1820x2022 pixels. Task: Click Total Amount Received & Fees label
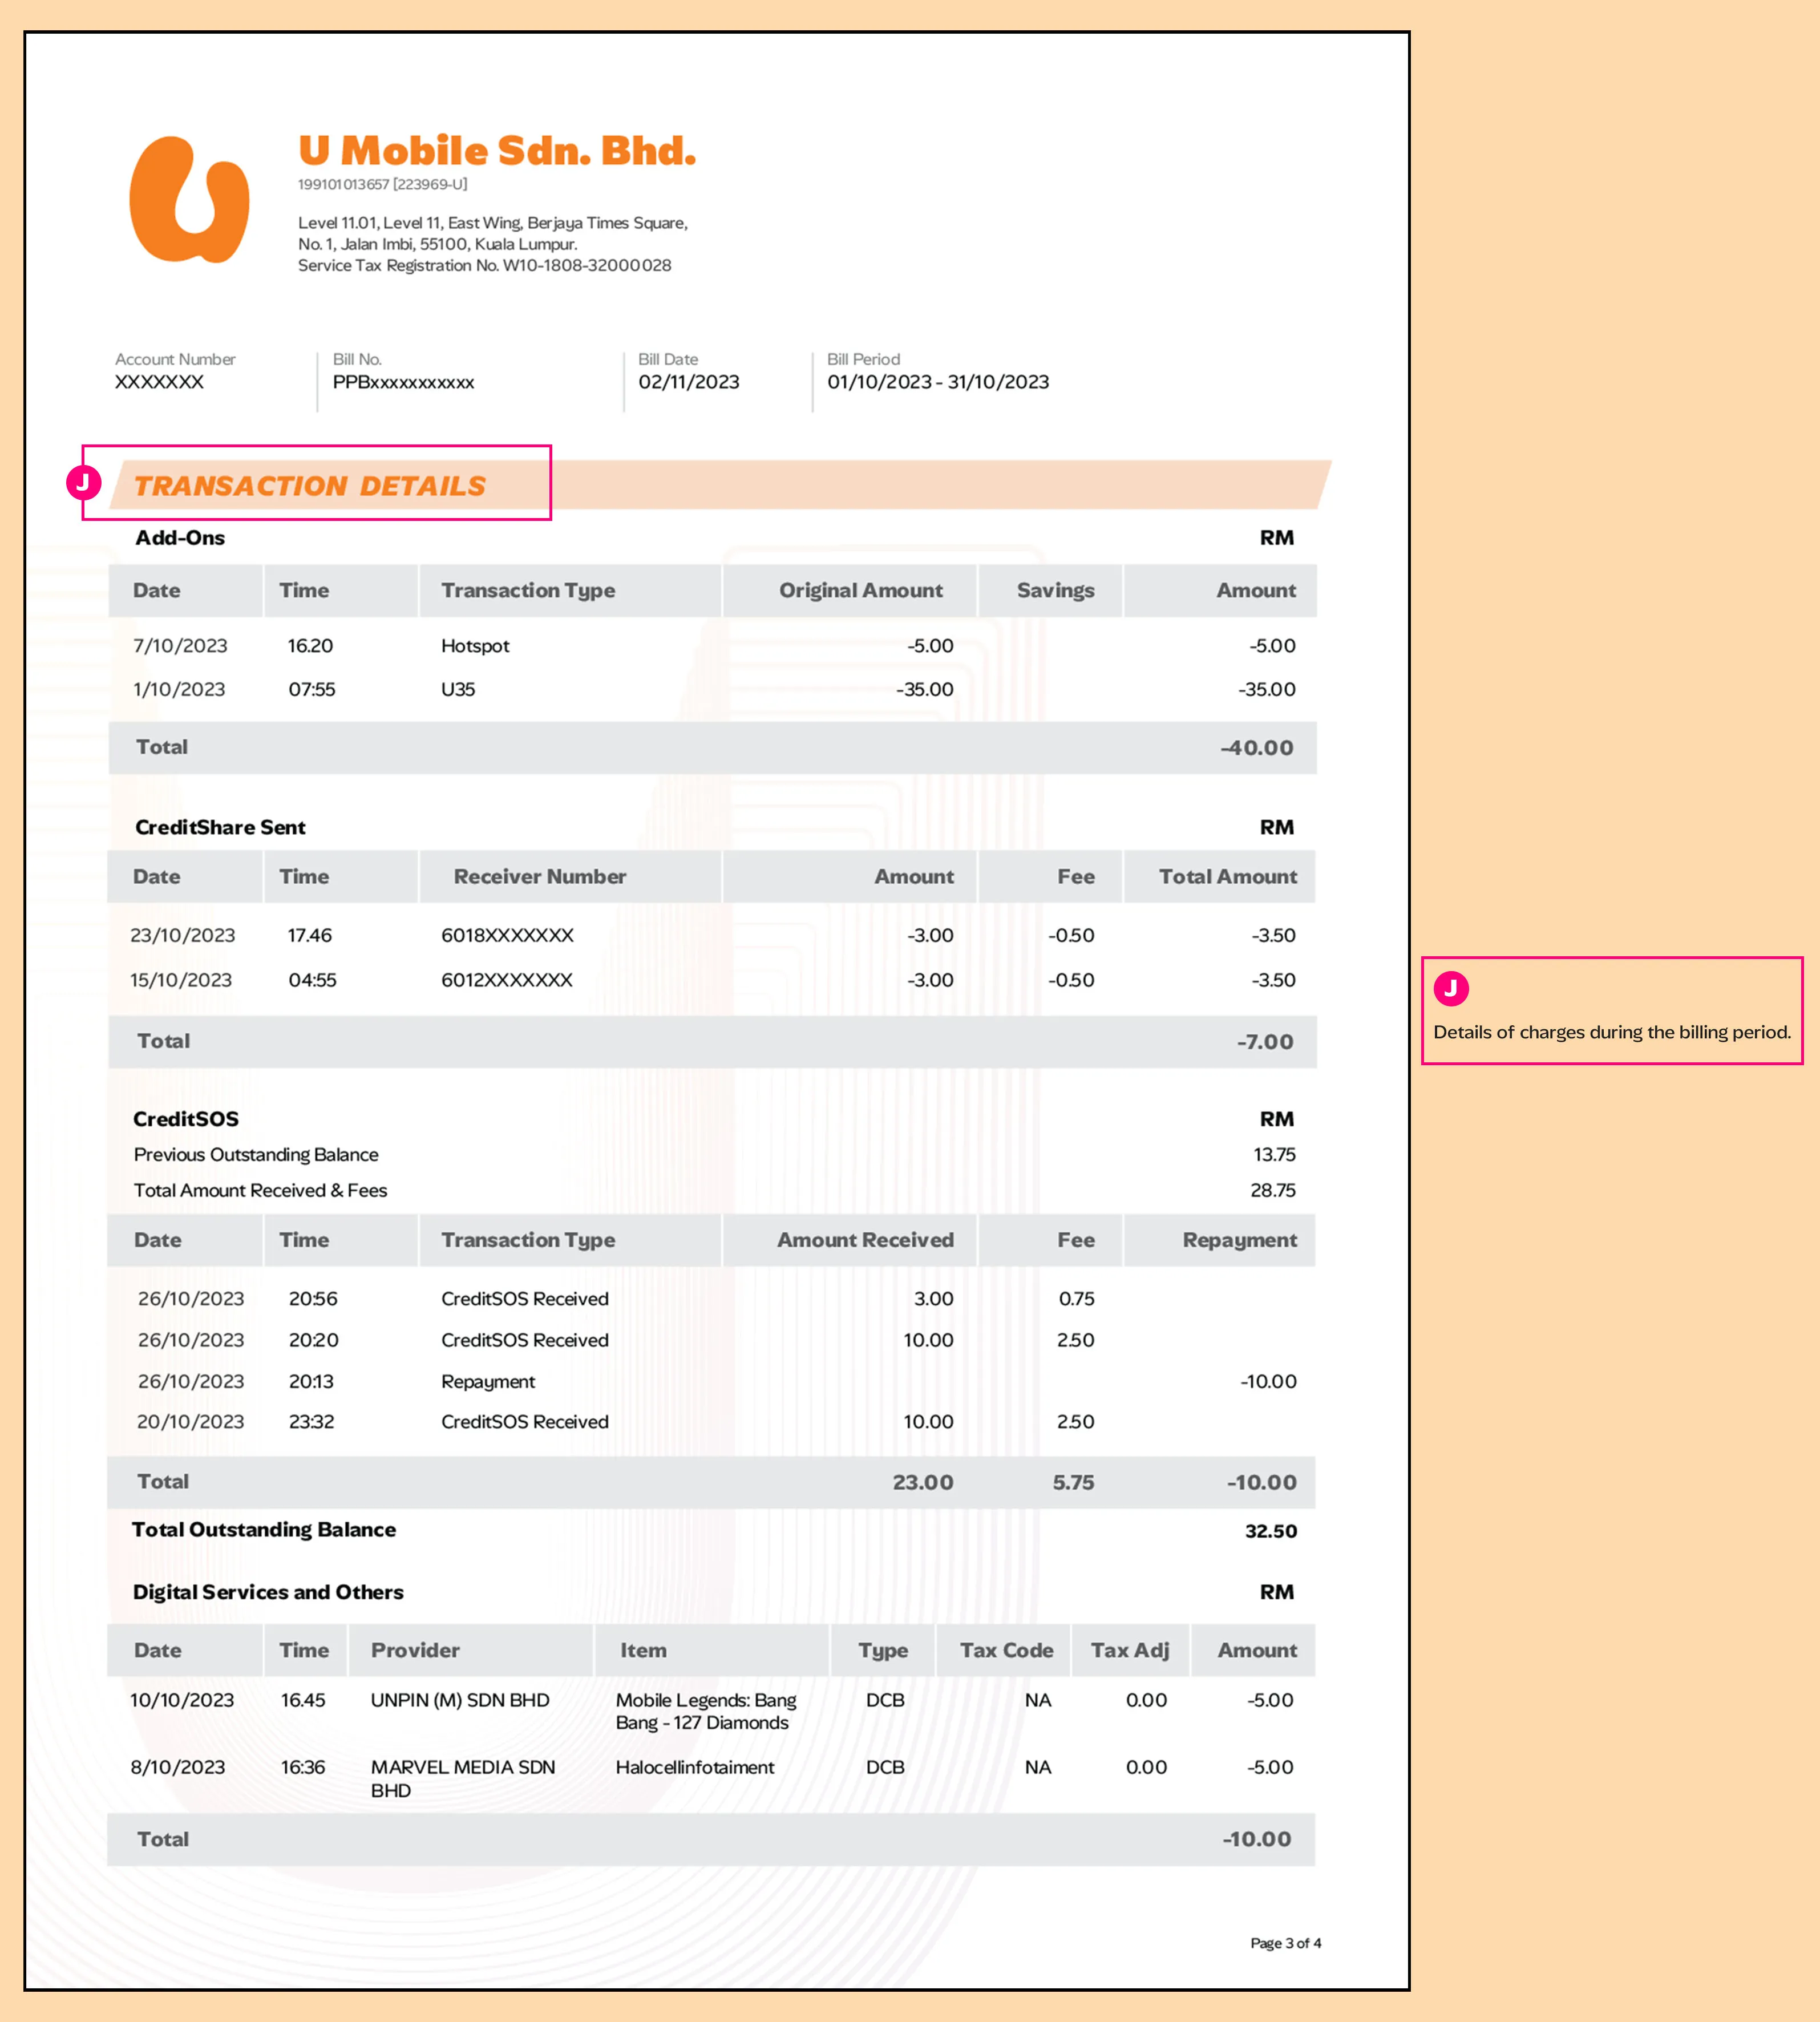tap(260, 1191)
